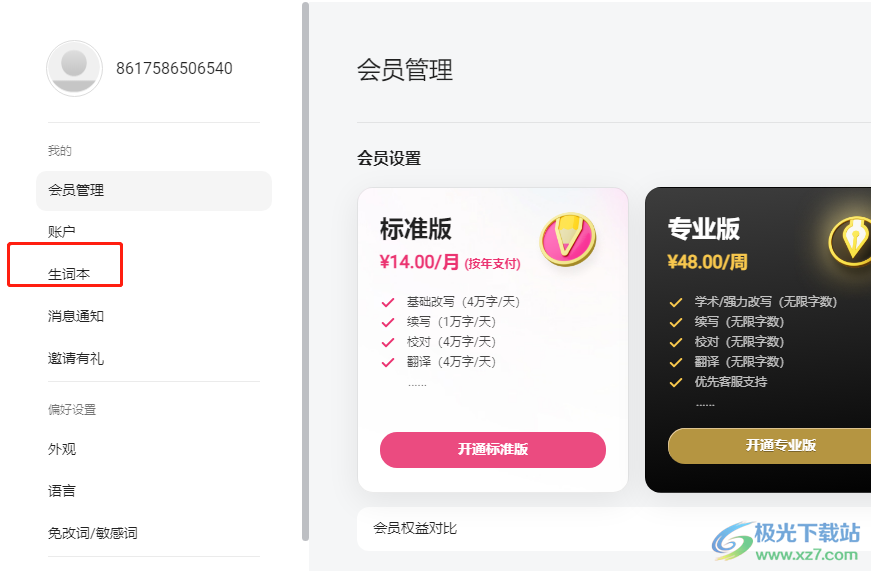Viewport: 871px width, 571px height.
Task: Click the 开通专业版 button
Action: point(769,445)
